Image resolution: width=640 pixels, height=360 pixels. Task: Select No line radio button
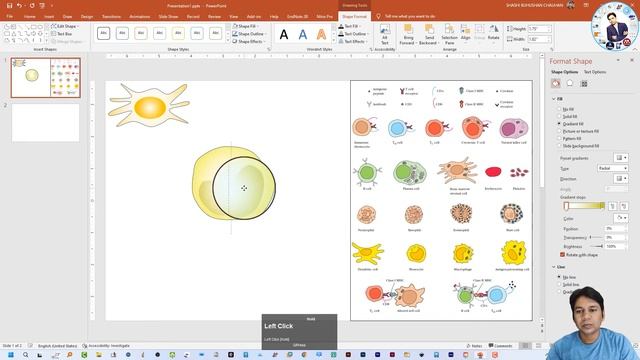point(560,277)
